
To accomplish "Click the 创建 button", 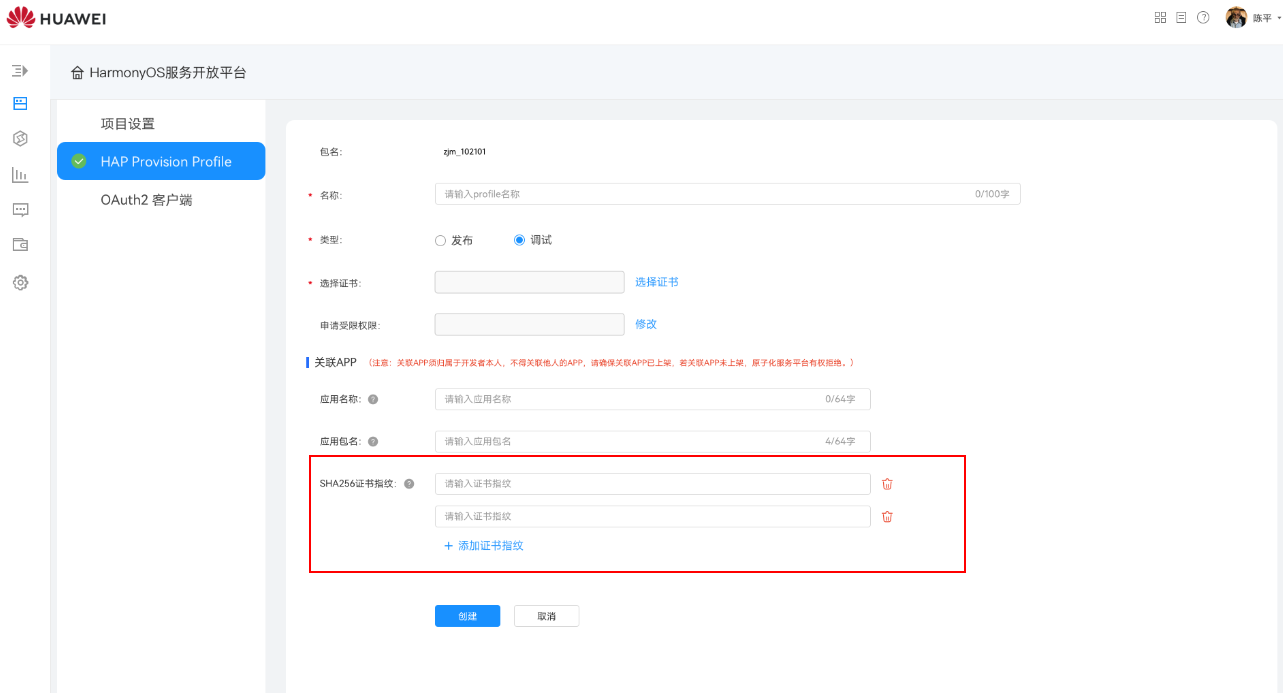I will click(x=467, y=616).
